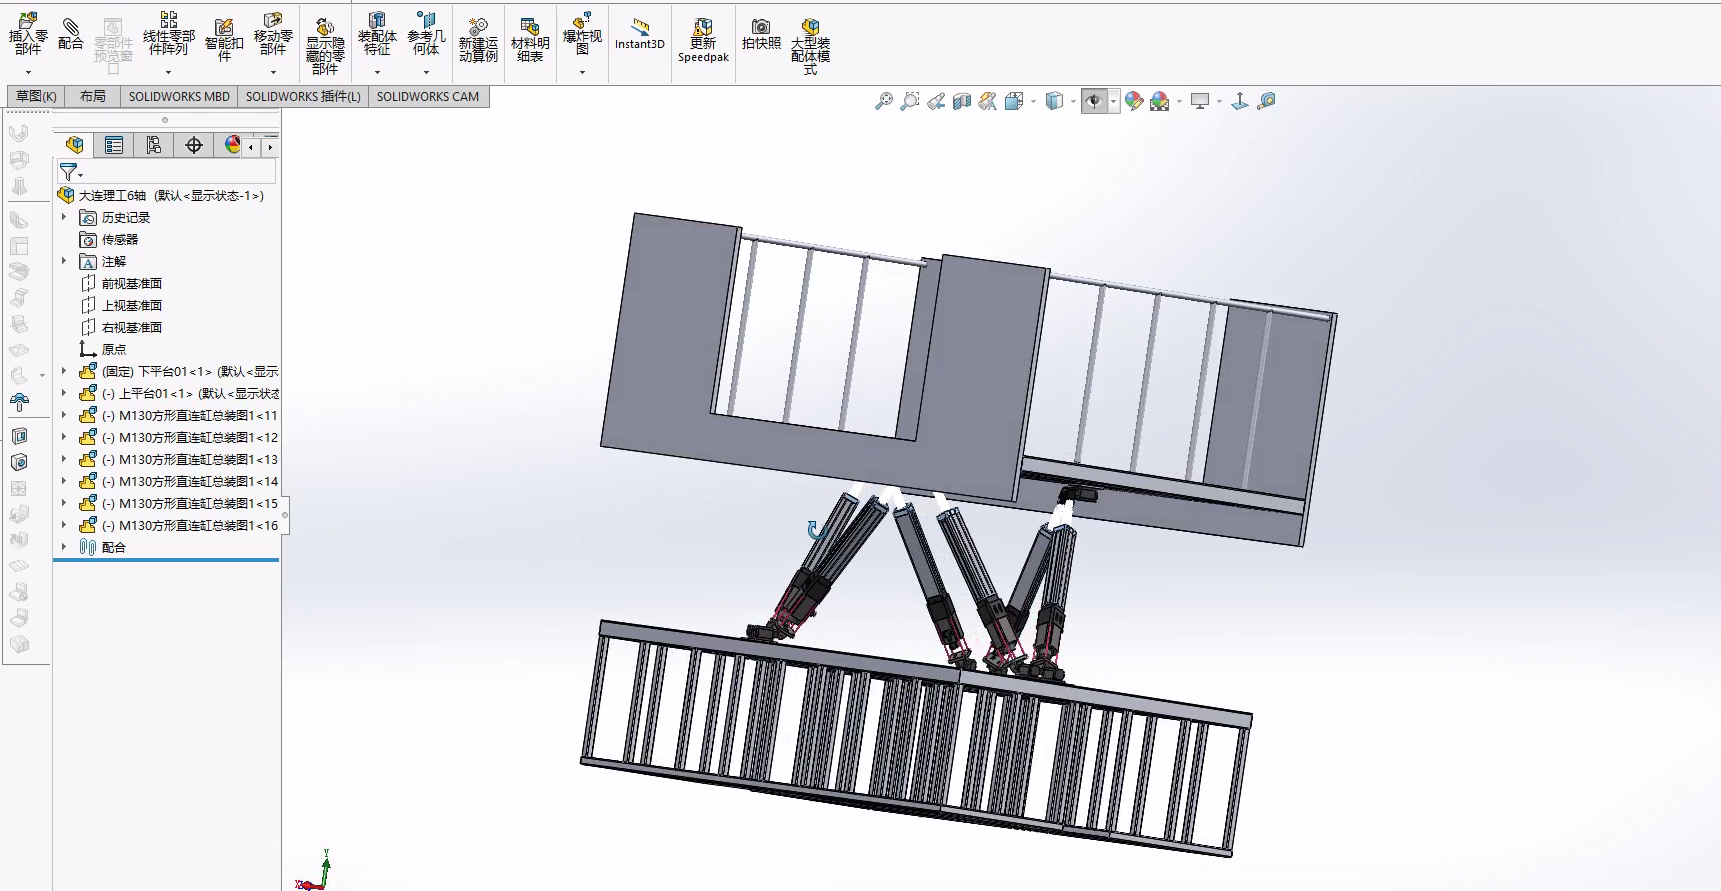1721x891 pixels.
Task: Click the Edit Appearance color ball icon
Action: click(1133, 101)
